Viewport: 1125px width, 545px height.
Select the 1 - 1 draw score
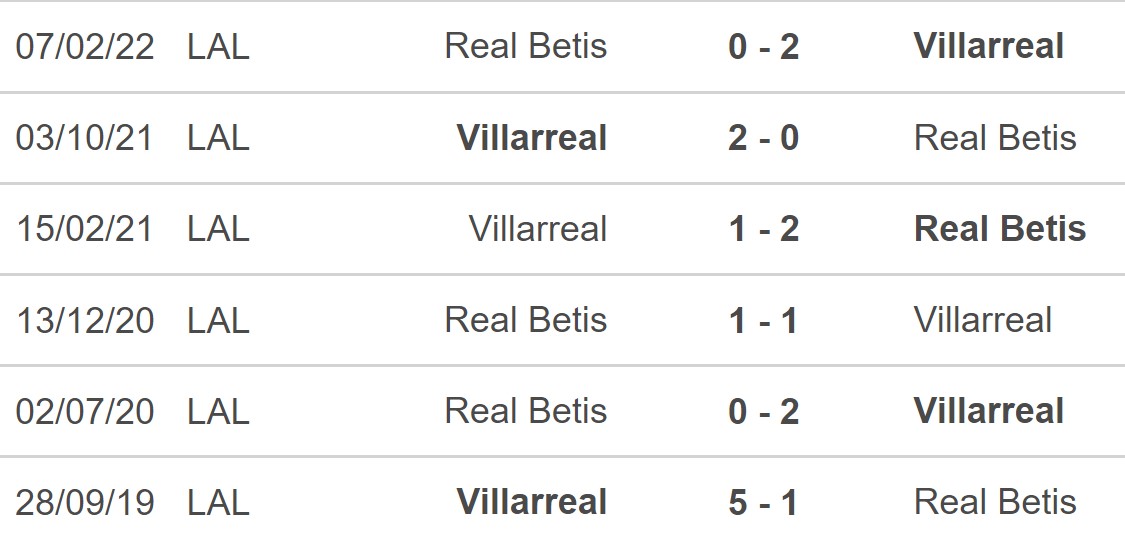point(763,320)
